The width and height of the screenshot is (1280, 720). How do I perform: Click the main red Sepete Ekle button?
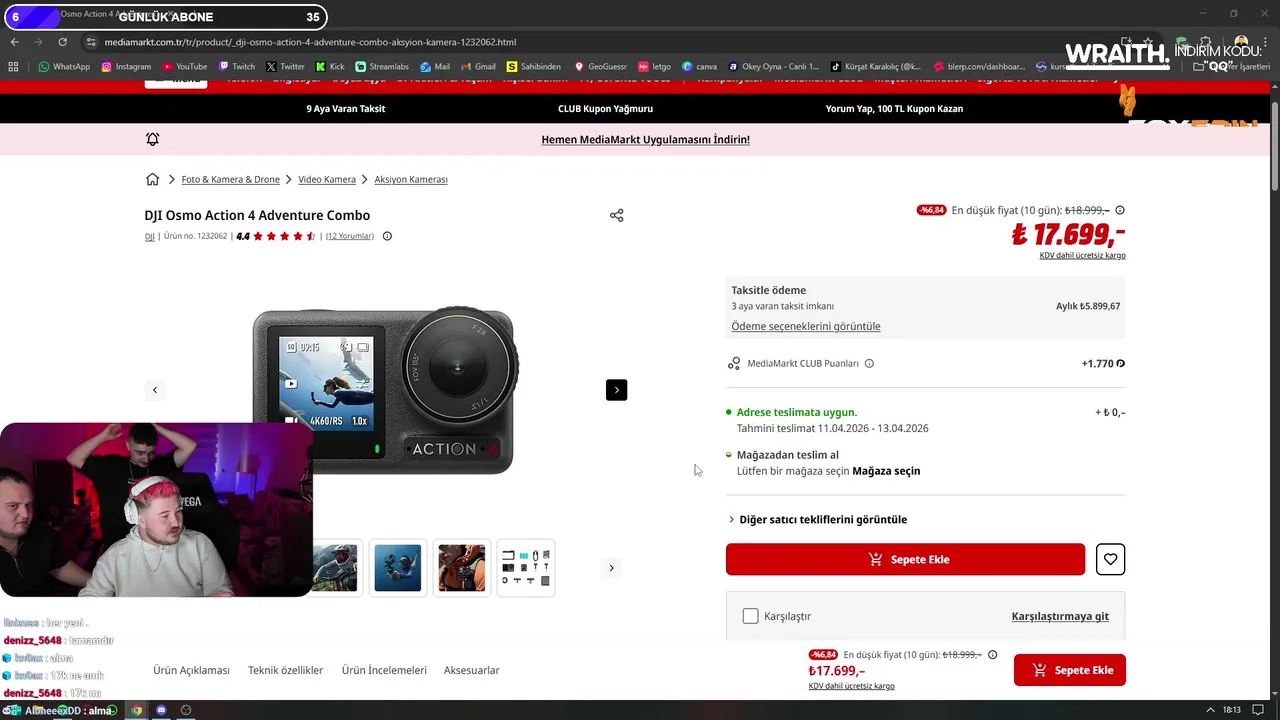905,559
